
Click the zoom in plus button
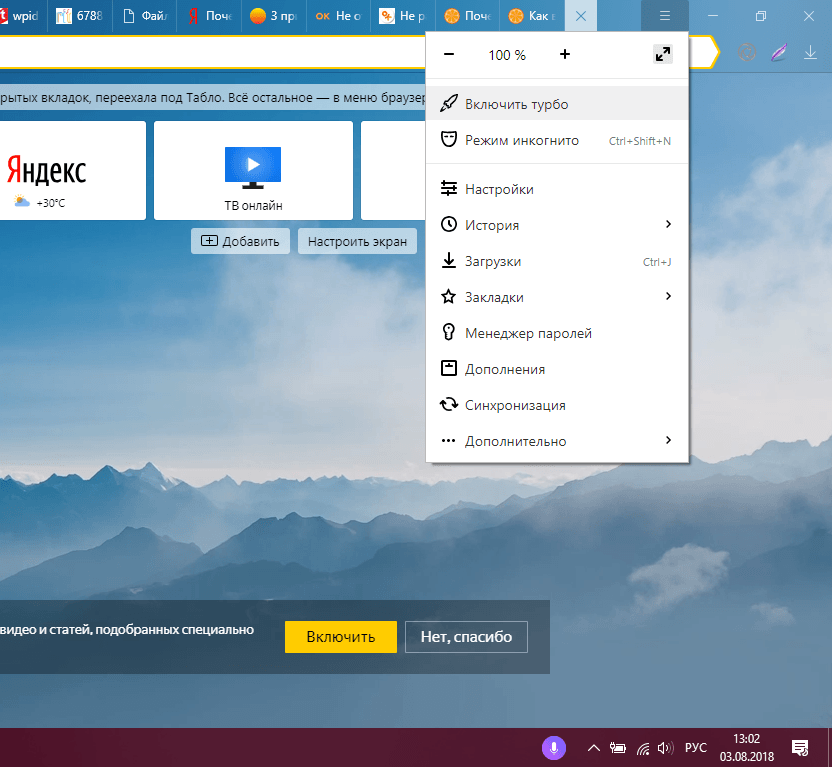565,54
